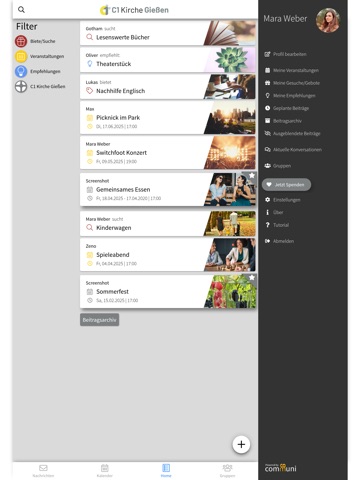Click the Theaterstück succulent thumbnail
360x480 pixels.
[x=230, y=60]
